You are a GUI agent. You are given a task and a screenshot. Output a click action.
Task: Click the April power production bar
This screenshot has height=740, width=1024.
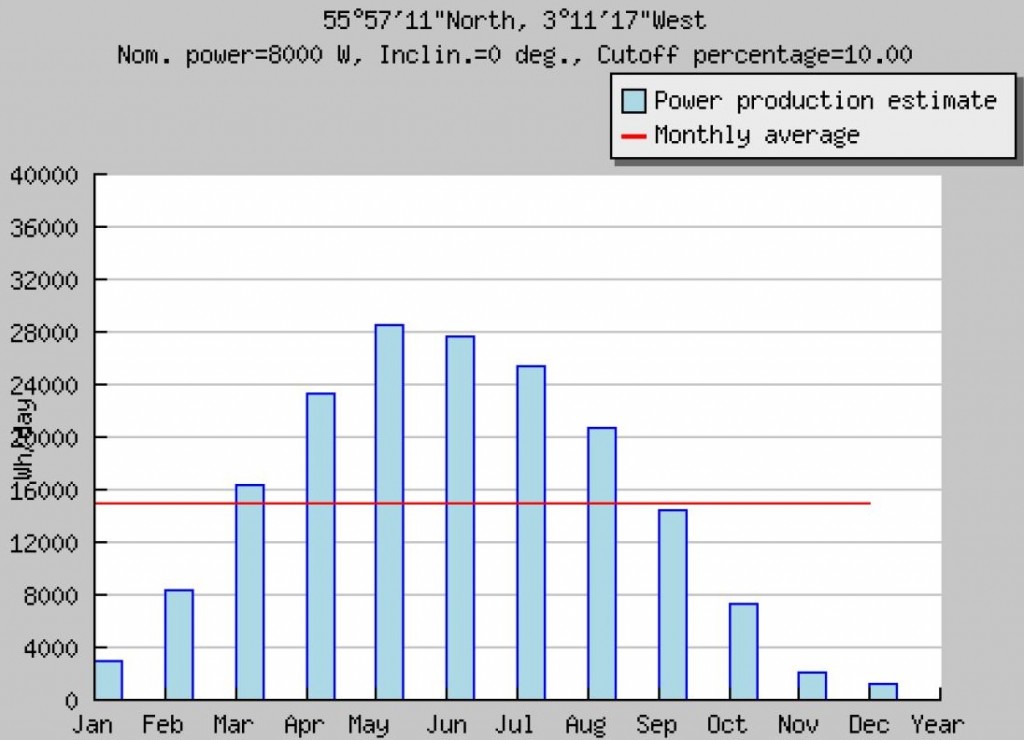coord(320,546)
